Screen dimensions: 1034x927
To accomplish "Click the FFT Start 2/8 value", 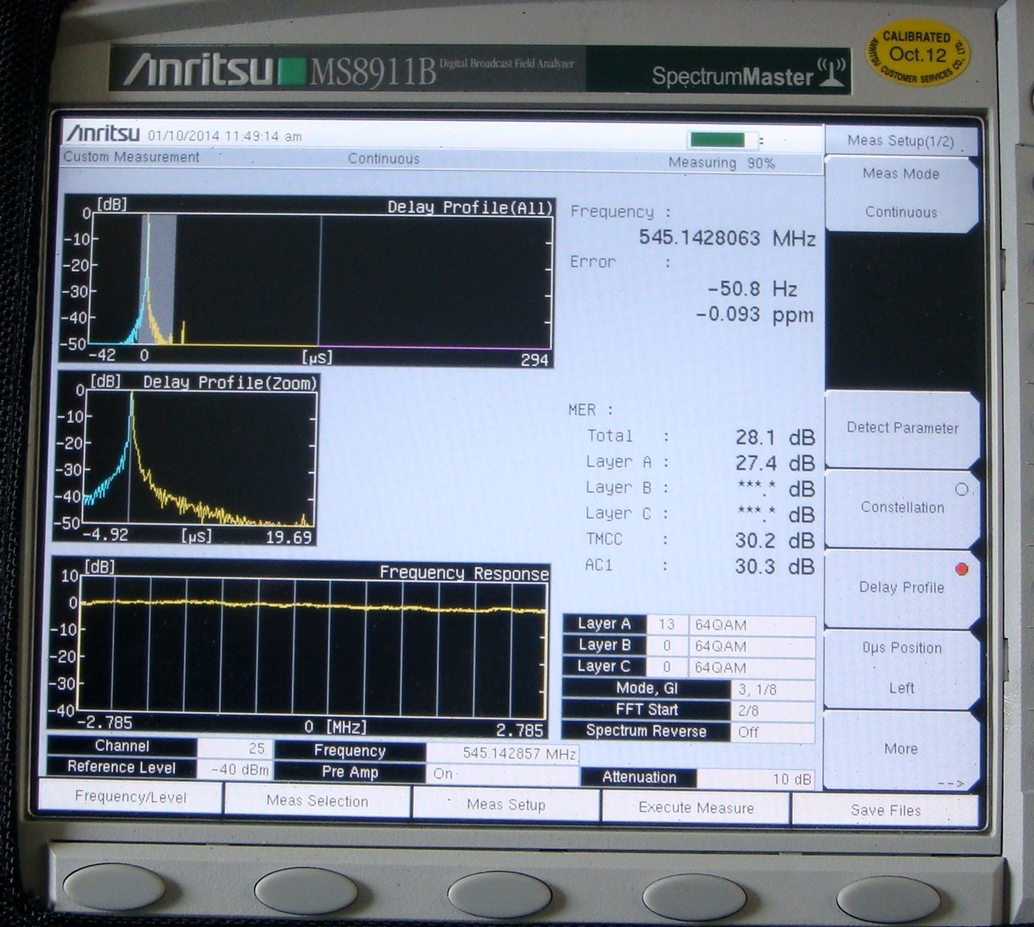I will pos(773,711).
